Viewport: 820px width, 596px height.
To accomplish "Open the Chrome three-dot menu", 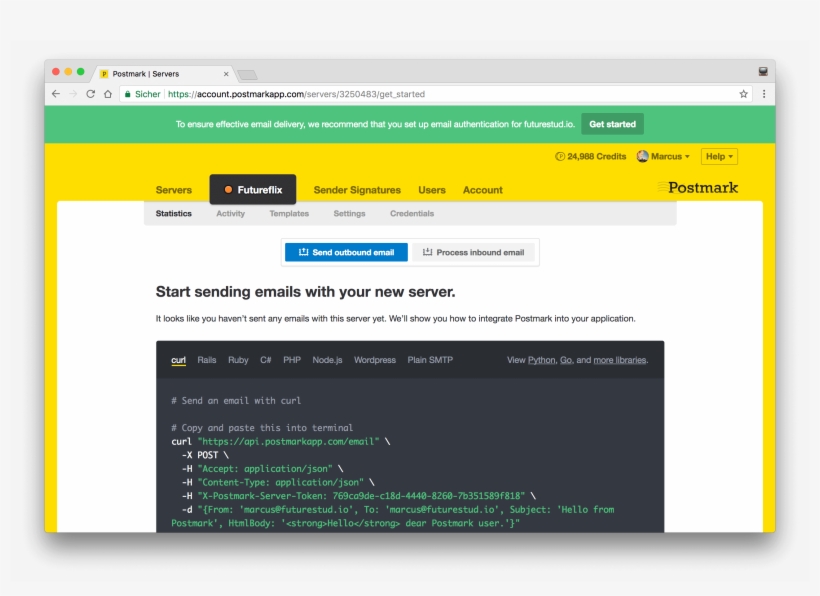I will pos(763,93).
